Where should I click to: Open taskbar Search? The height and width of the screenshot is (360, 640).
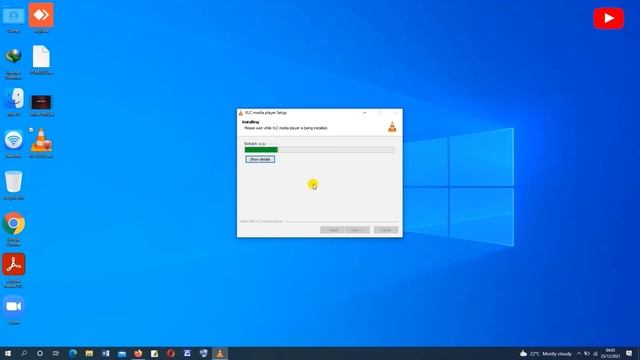click(x=24, y=353)
